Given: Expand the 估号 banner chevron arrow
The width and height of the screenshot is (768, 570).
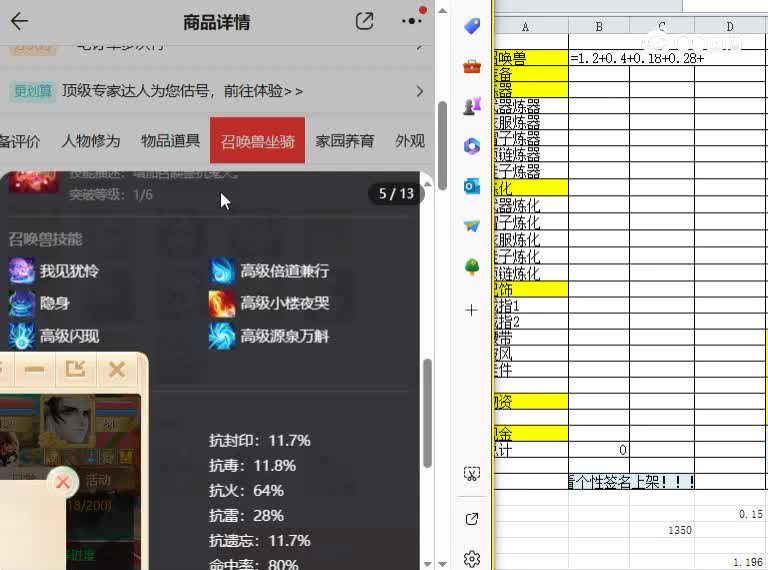Looking at the screenshot, I should point(419,91).
